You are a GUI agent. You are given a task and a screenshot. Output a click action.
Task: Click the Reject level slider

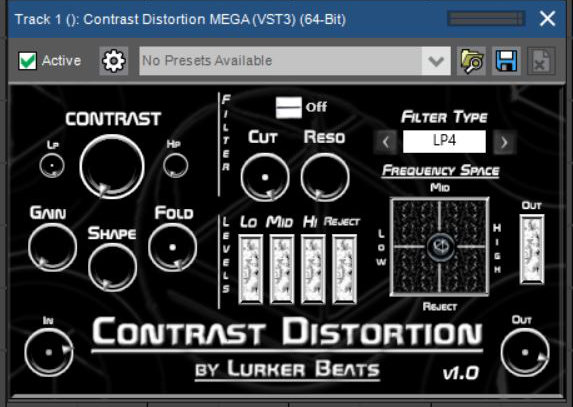(344, 269)
